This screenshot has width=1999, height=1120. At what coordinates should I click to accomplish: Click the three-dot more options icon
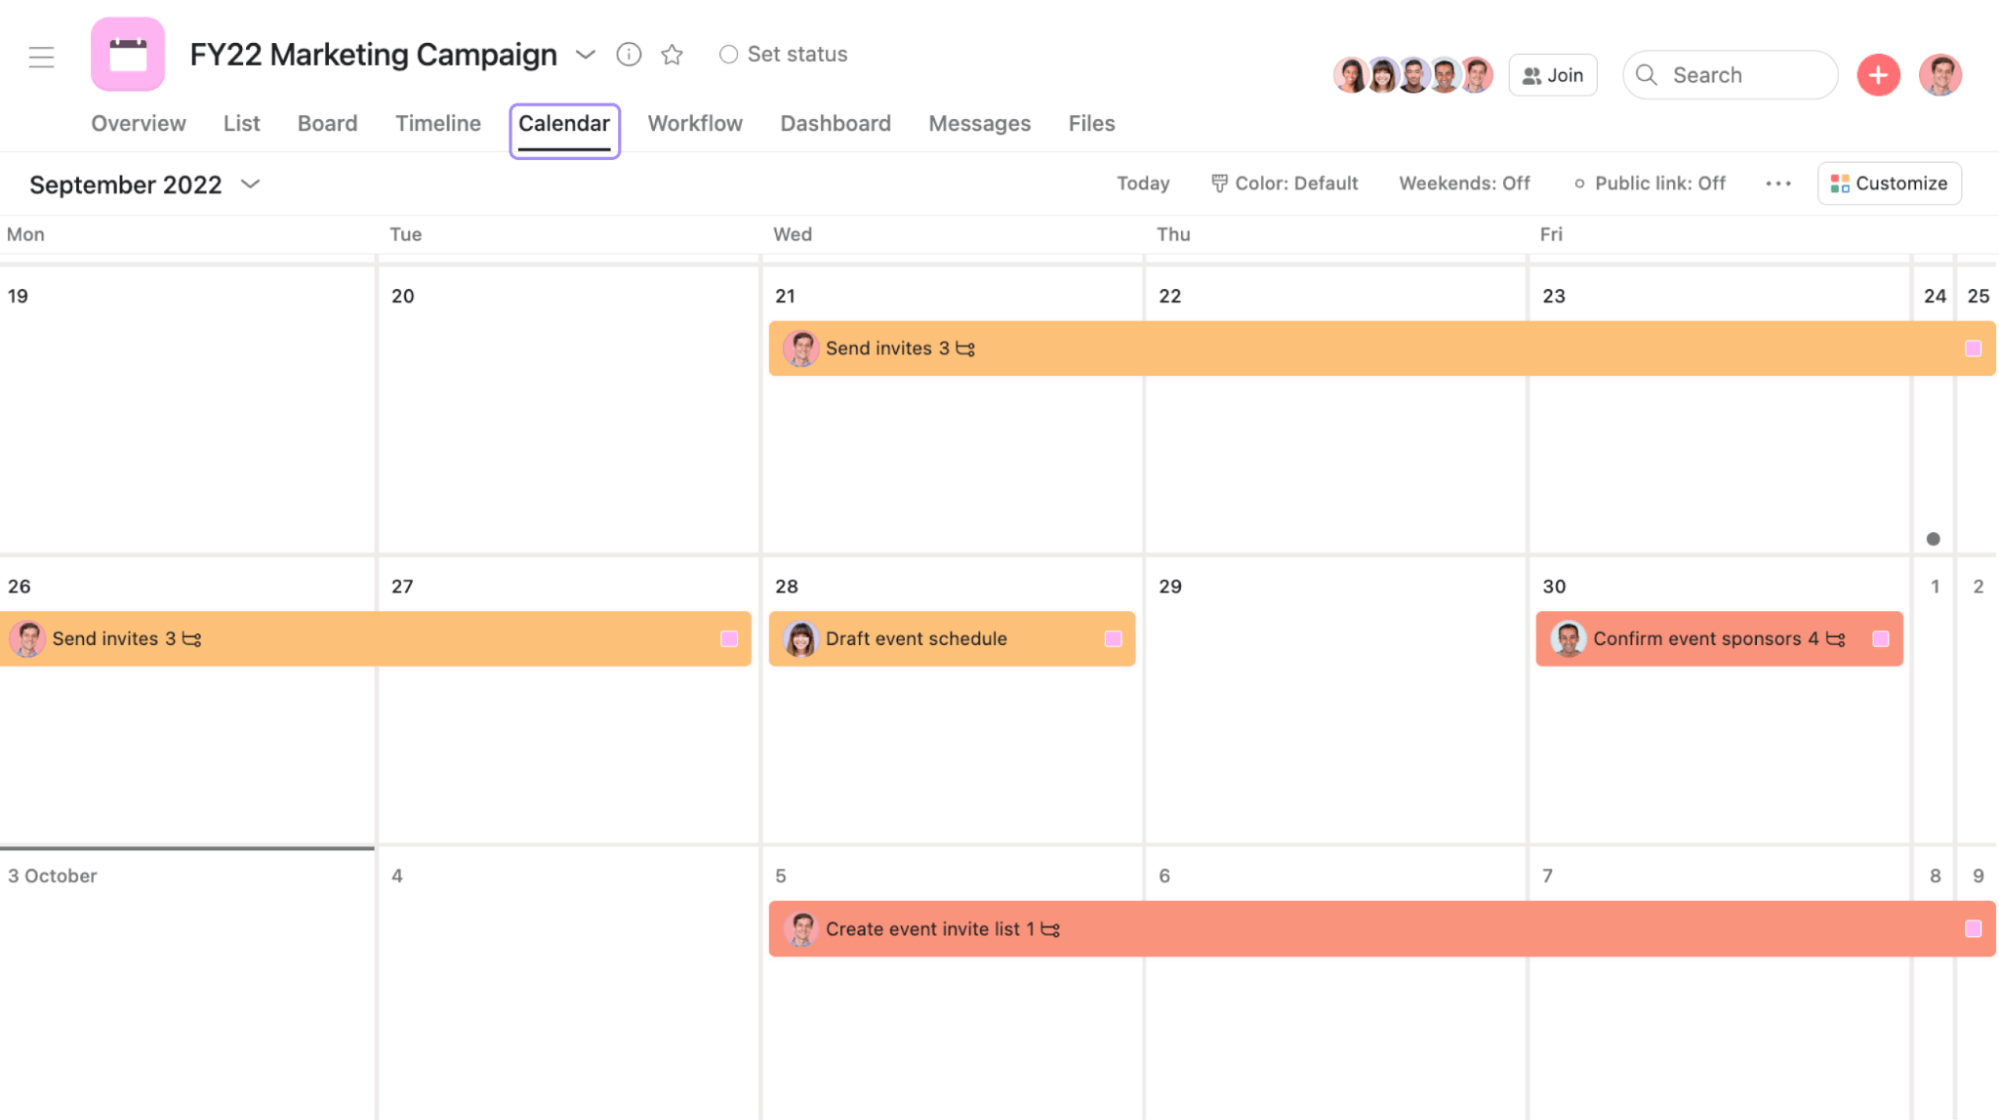[1778, 181]
